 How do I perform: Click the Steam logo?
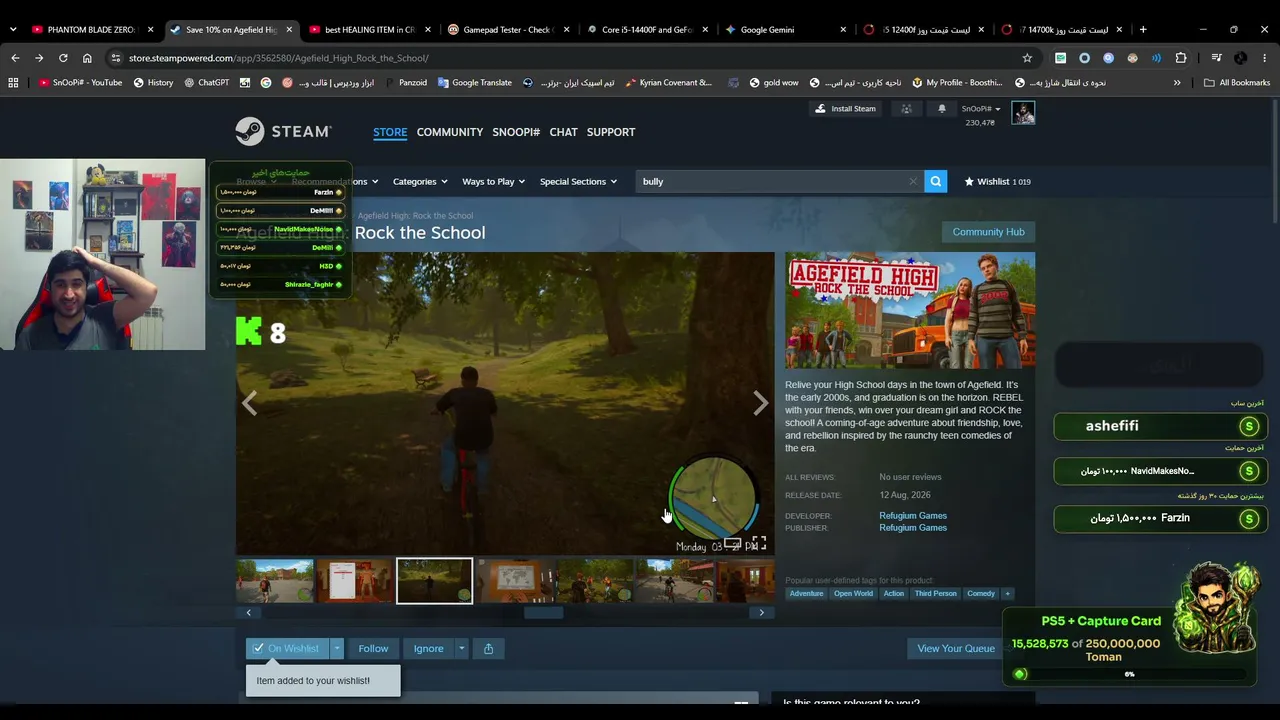click(x=283, y=132)
